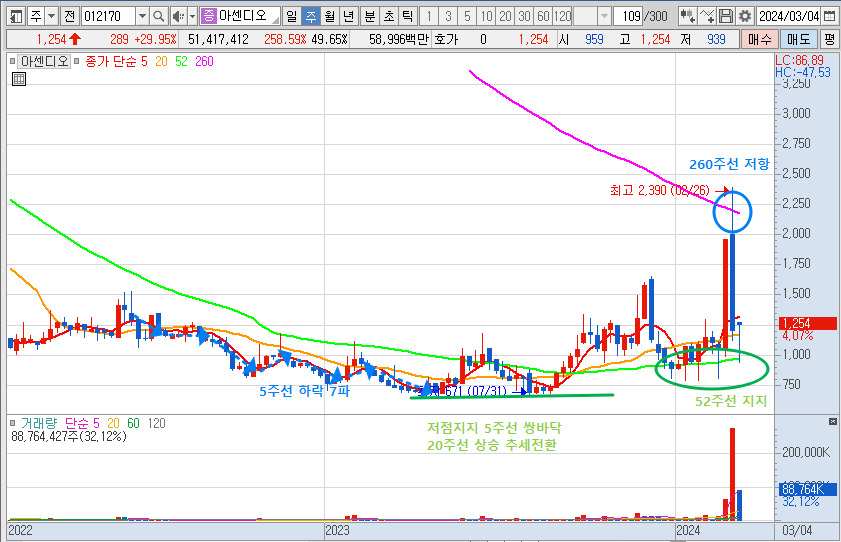Select interval 3 button
Screen dimensions: 841x542
point(448,16)
